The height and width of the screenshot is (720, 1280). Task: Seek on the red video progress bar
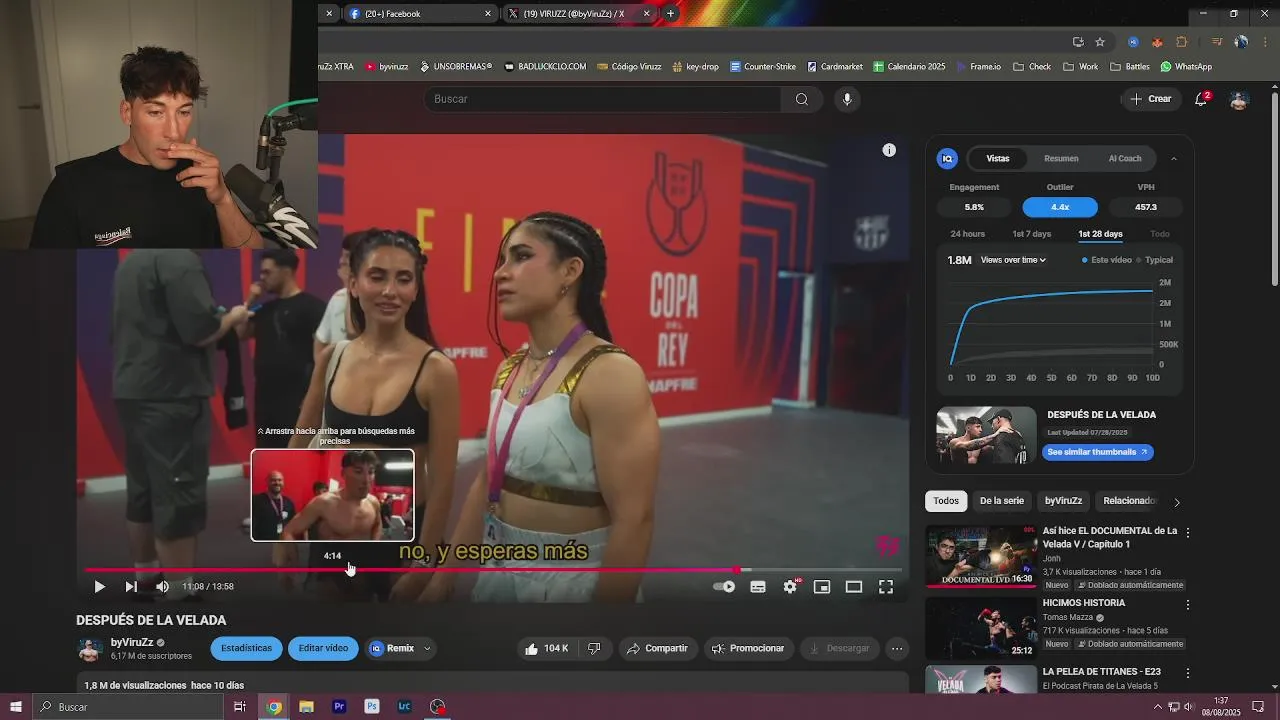pyautogui.click(x=493, y=570)
